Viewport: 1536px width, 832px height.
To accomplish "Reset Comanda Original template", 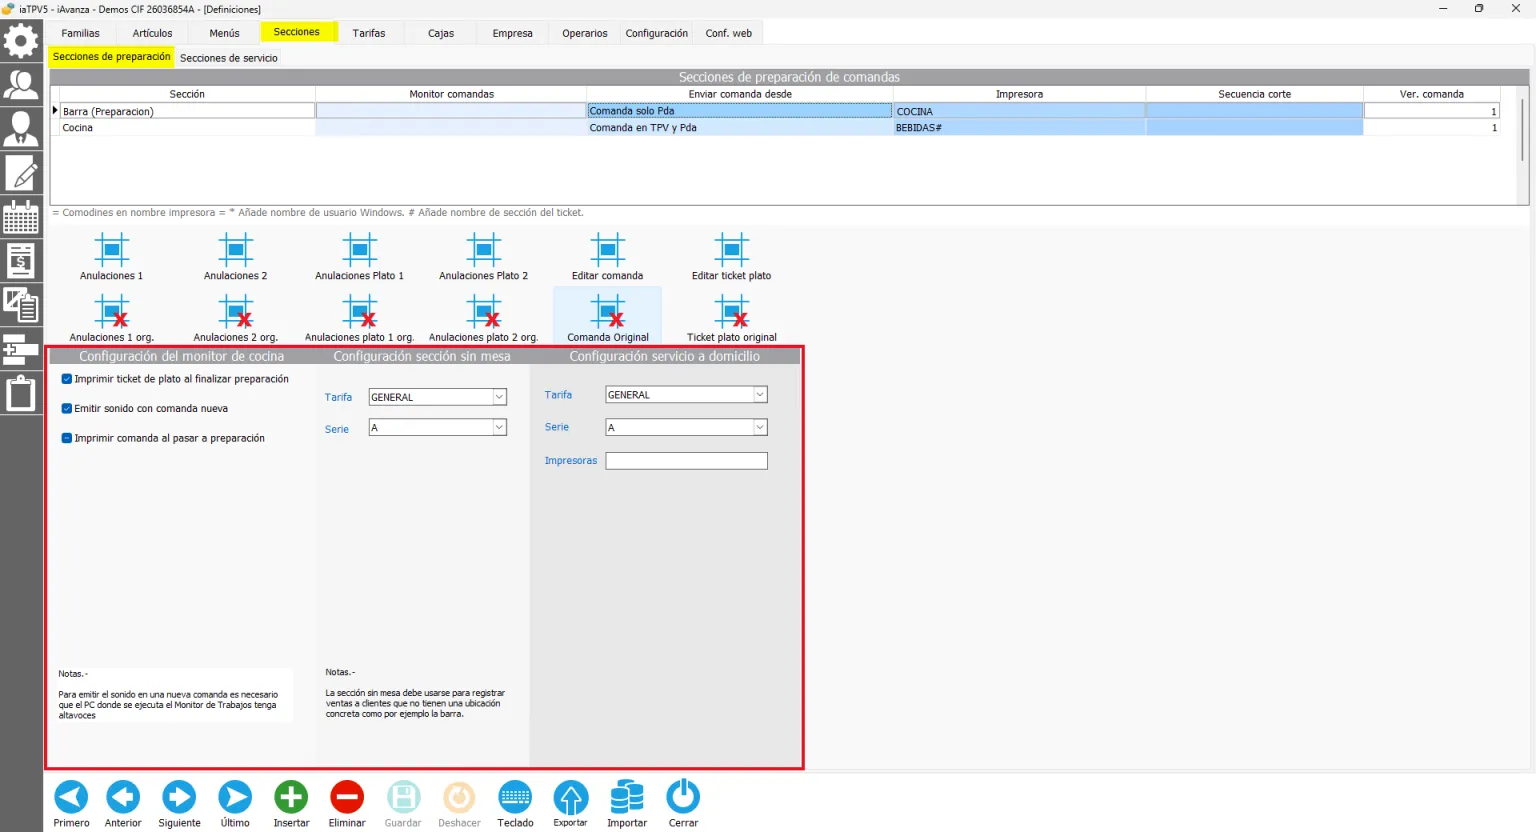I will click(x=608, y=318).
